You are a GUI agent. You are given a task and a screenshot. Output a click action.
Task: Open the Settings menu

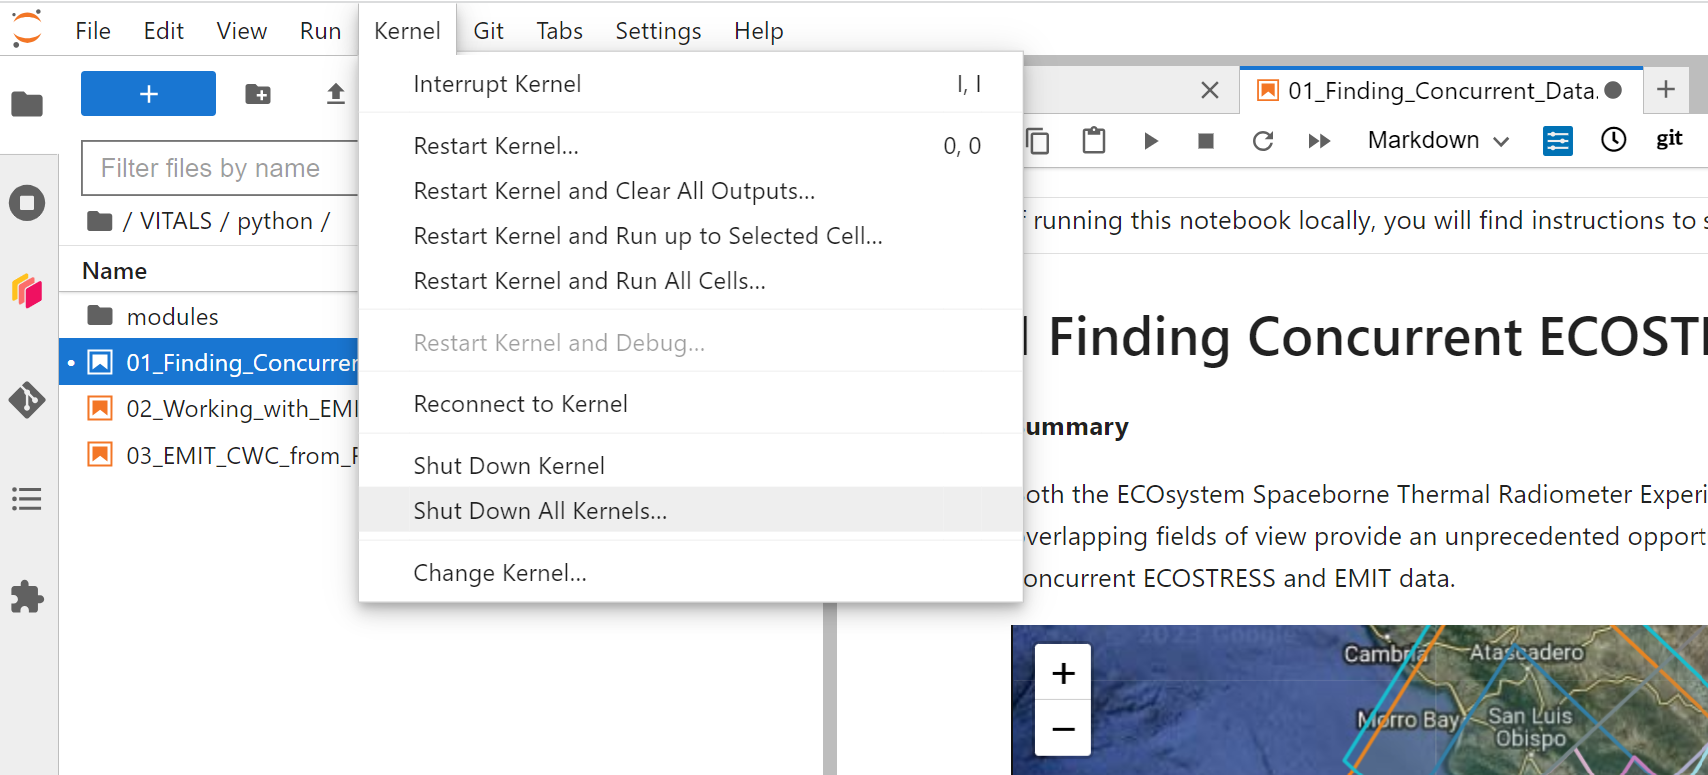click(x=658, y=31)
